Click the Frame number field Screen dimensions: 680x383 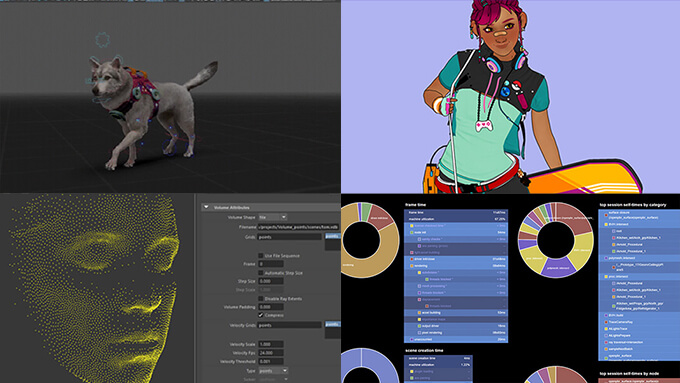click(271, 264)
